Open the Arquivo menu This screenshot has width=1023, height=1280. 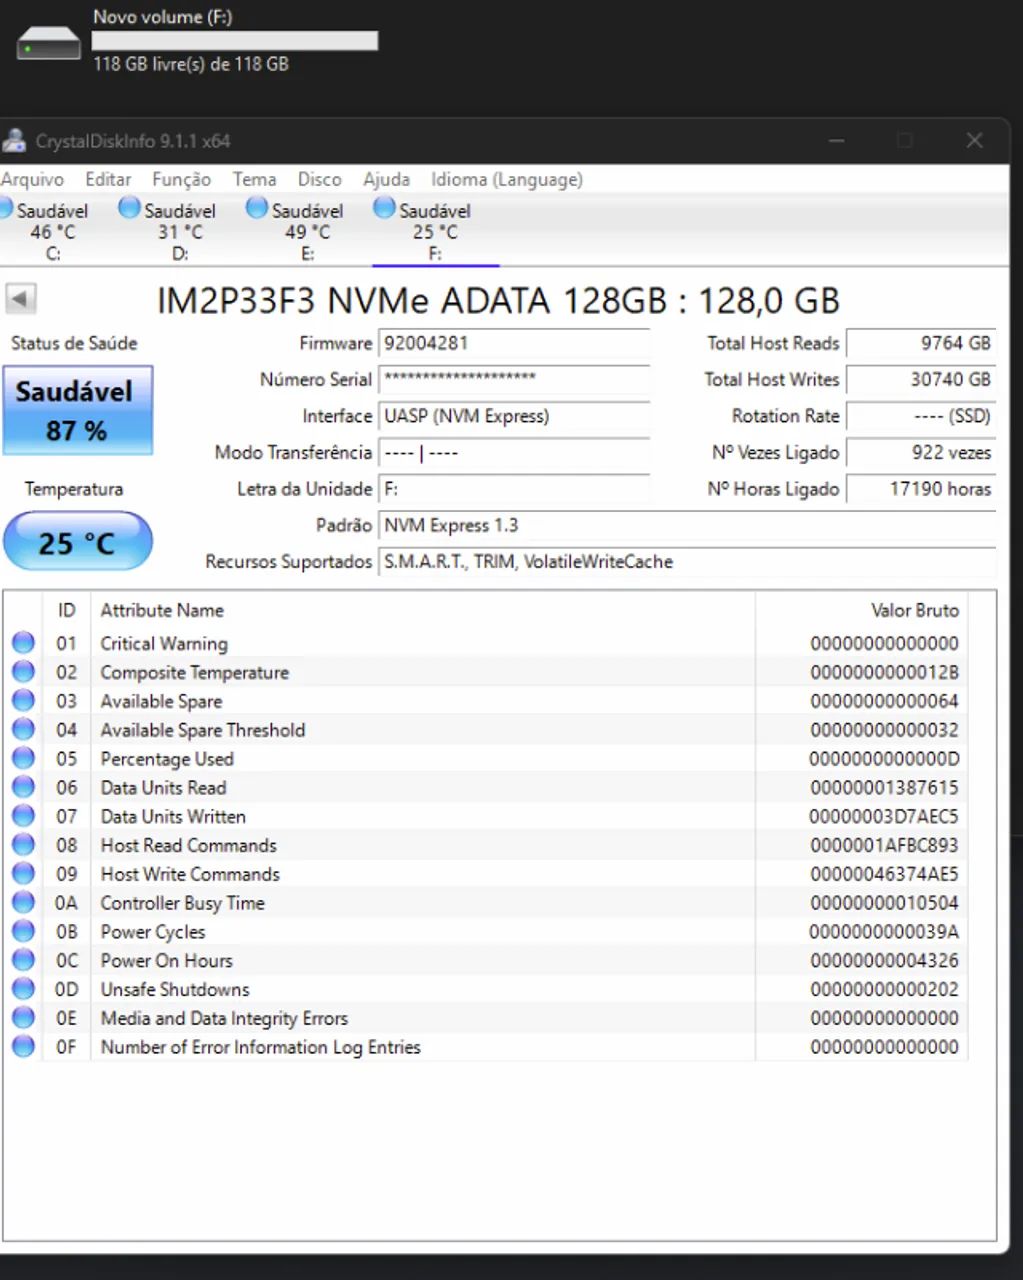coord(32,180)
